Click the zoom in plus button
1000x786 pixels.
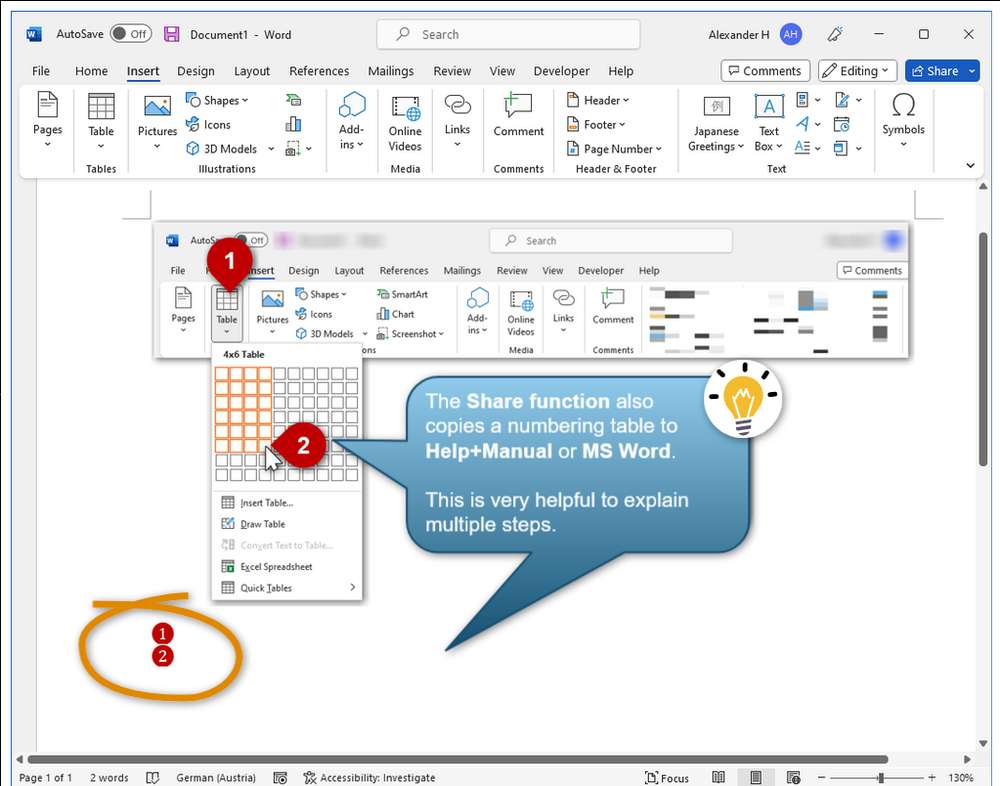click(x=932, y=778)
